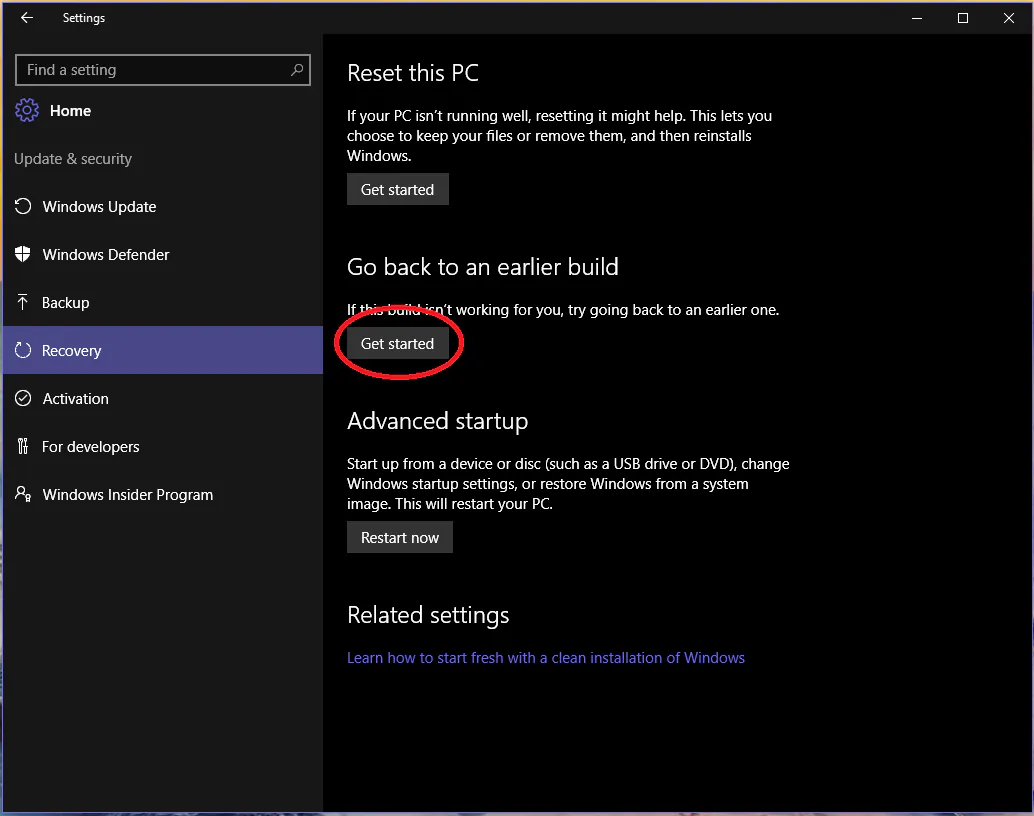Image resolution: width=1034 pixels, height=816 pixels.
Task: Click Get started under Reset this PC
Action: click(x=398, y=189)
